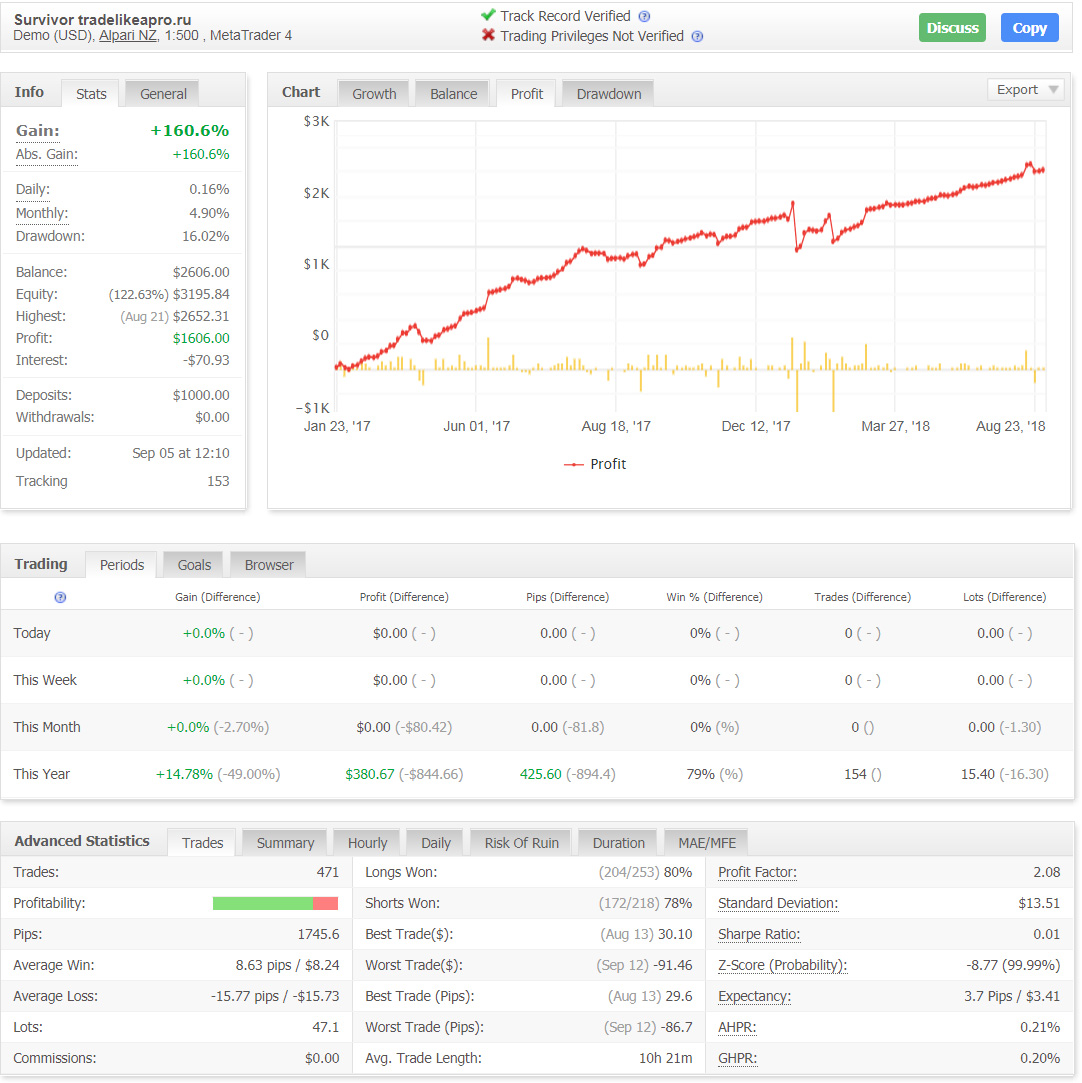The image size is (1082, 1083).
Task: Click the Avg. Trade Length 10h 21m value
Action: (665, 1059)
